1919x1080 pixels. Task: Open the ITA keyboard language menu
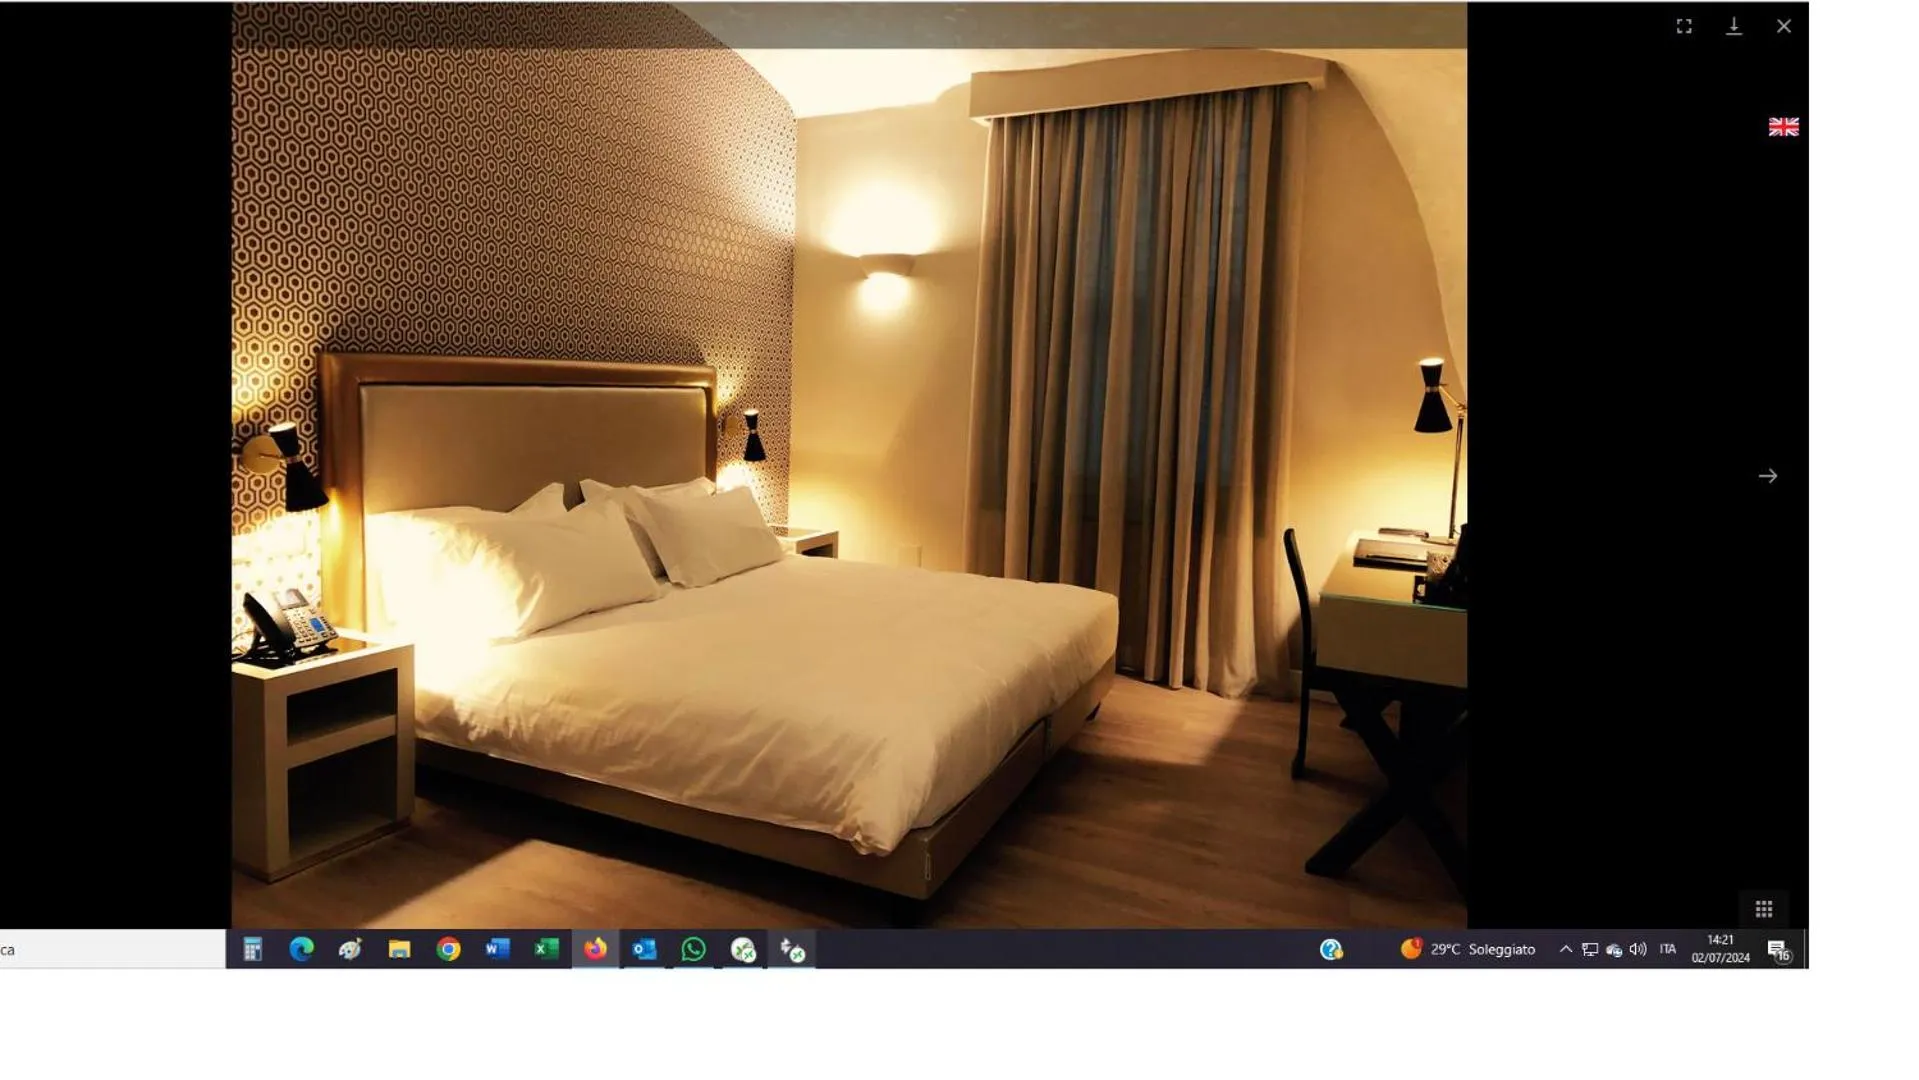(x=1668, y=949)
